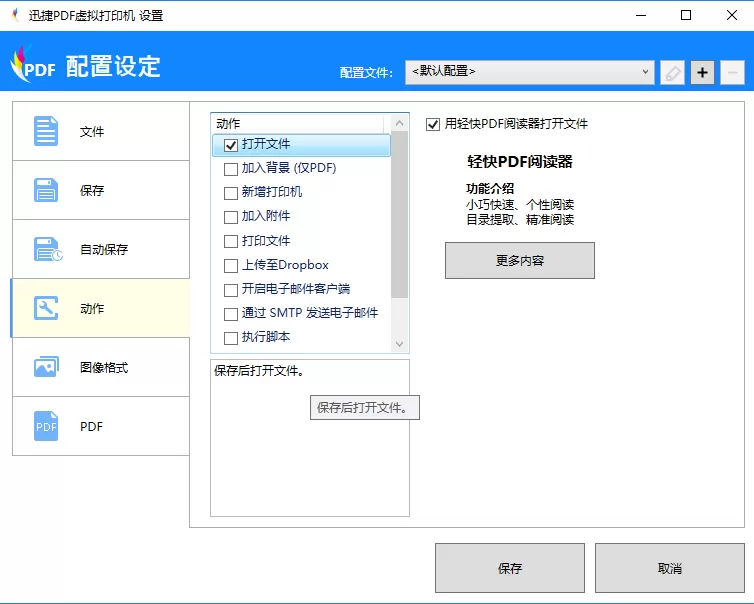Screen dimensions: 754x604
Task: Click the bottom 保存 button
Action: click(x=510, y=568)
